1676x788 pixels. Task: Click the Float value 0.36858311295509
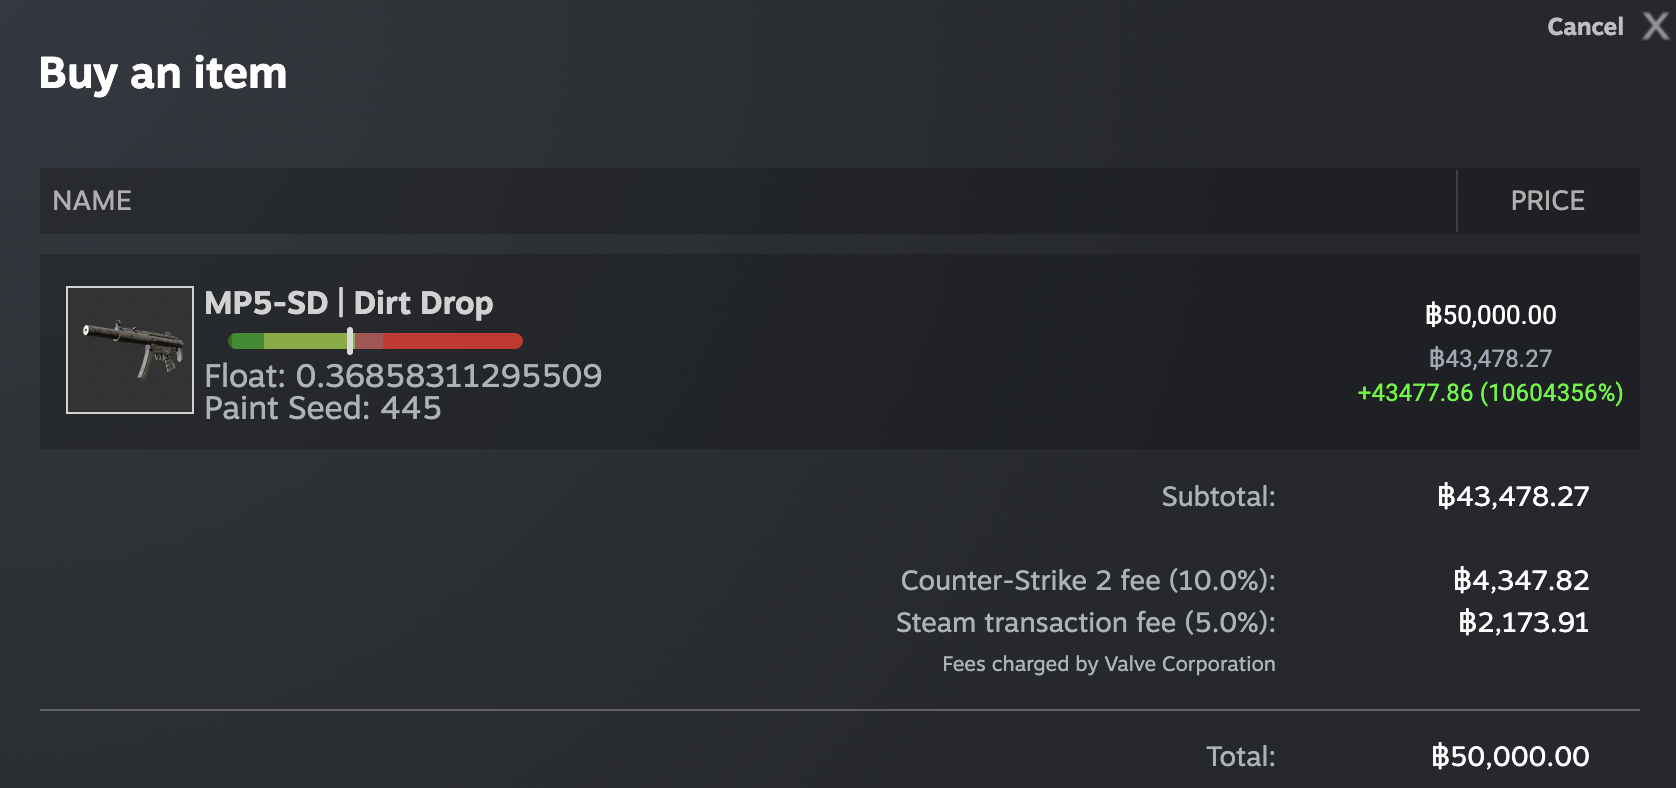pyautogui.click(x=448, y=376)
